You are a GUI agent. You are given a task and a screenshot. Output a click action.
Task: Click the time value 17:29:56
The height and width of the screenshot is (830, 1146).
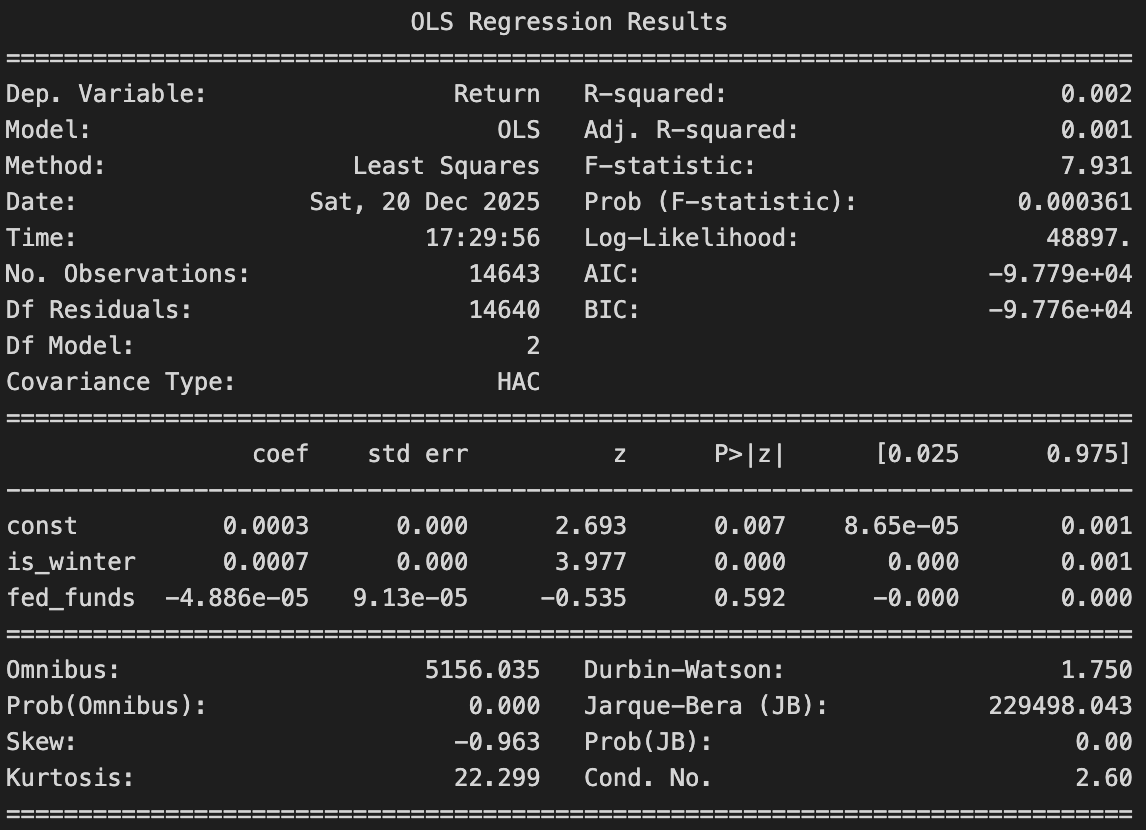click(x=482, y=238)
